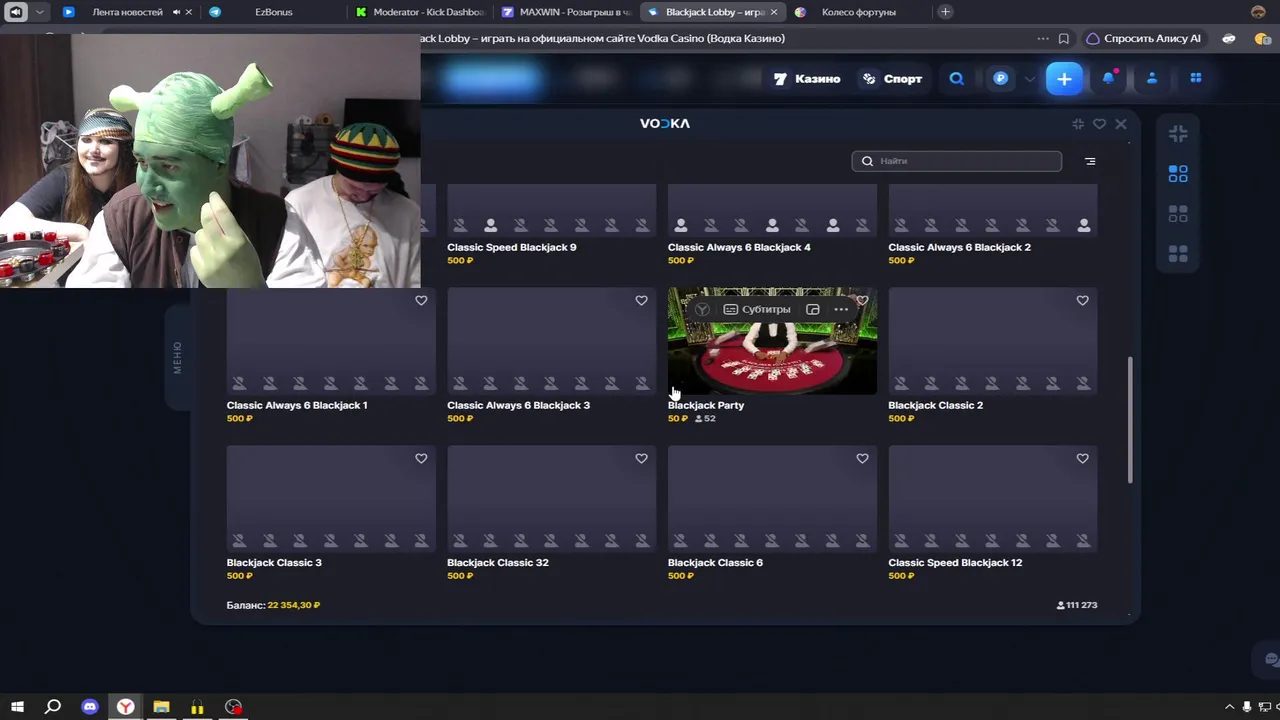Click the Спросить Алису AI button
This screenshot has height=720, width=1280.
coord(1144,39)
